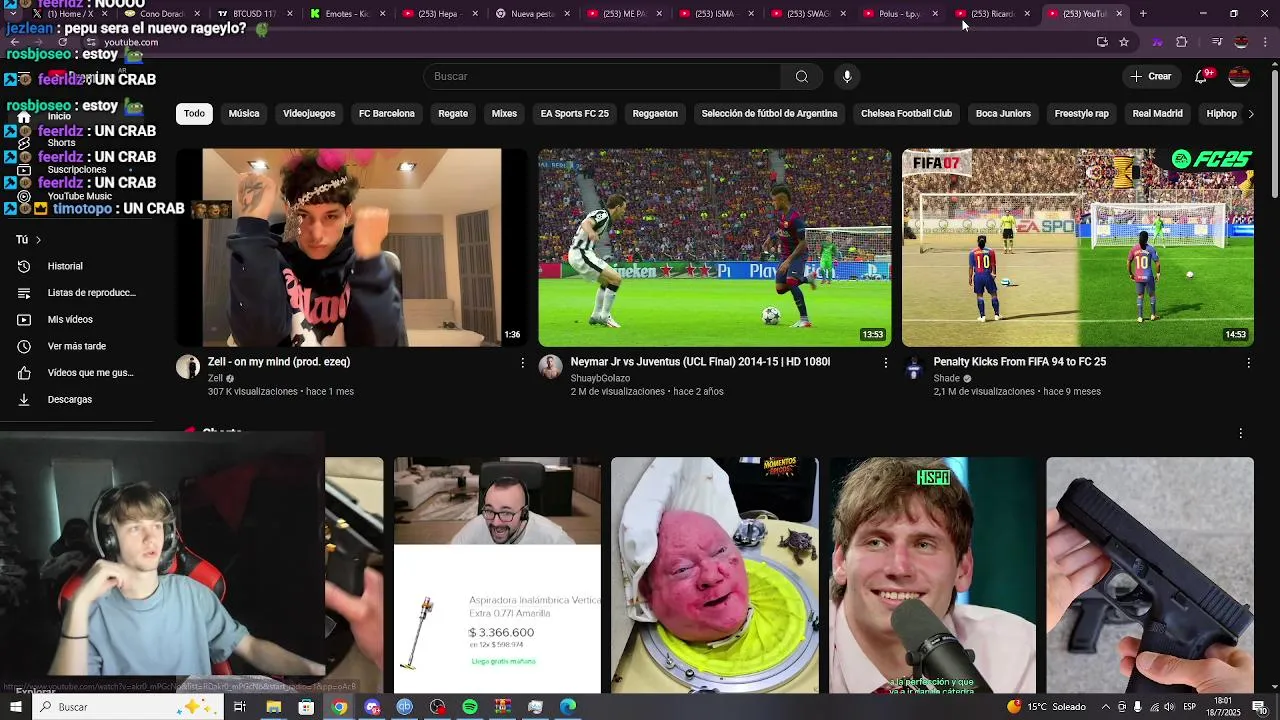Click the taskbar Buscar search box
The width and height of the screenshot is (1280, 720).
point(130,707)
